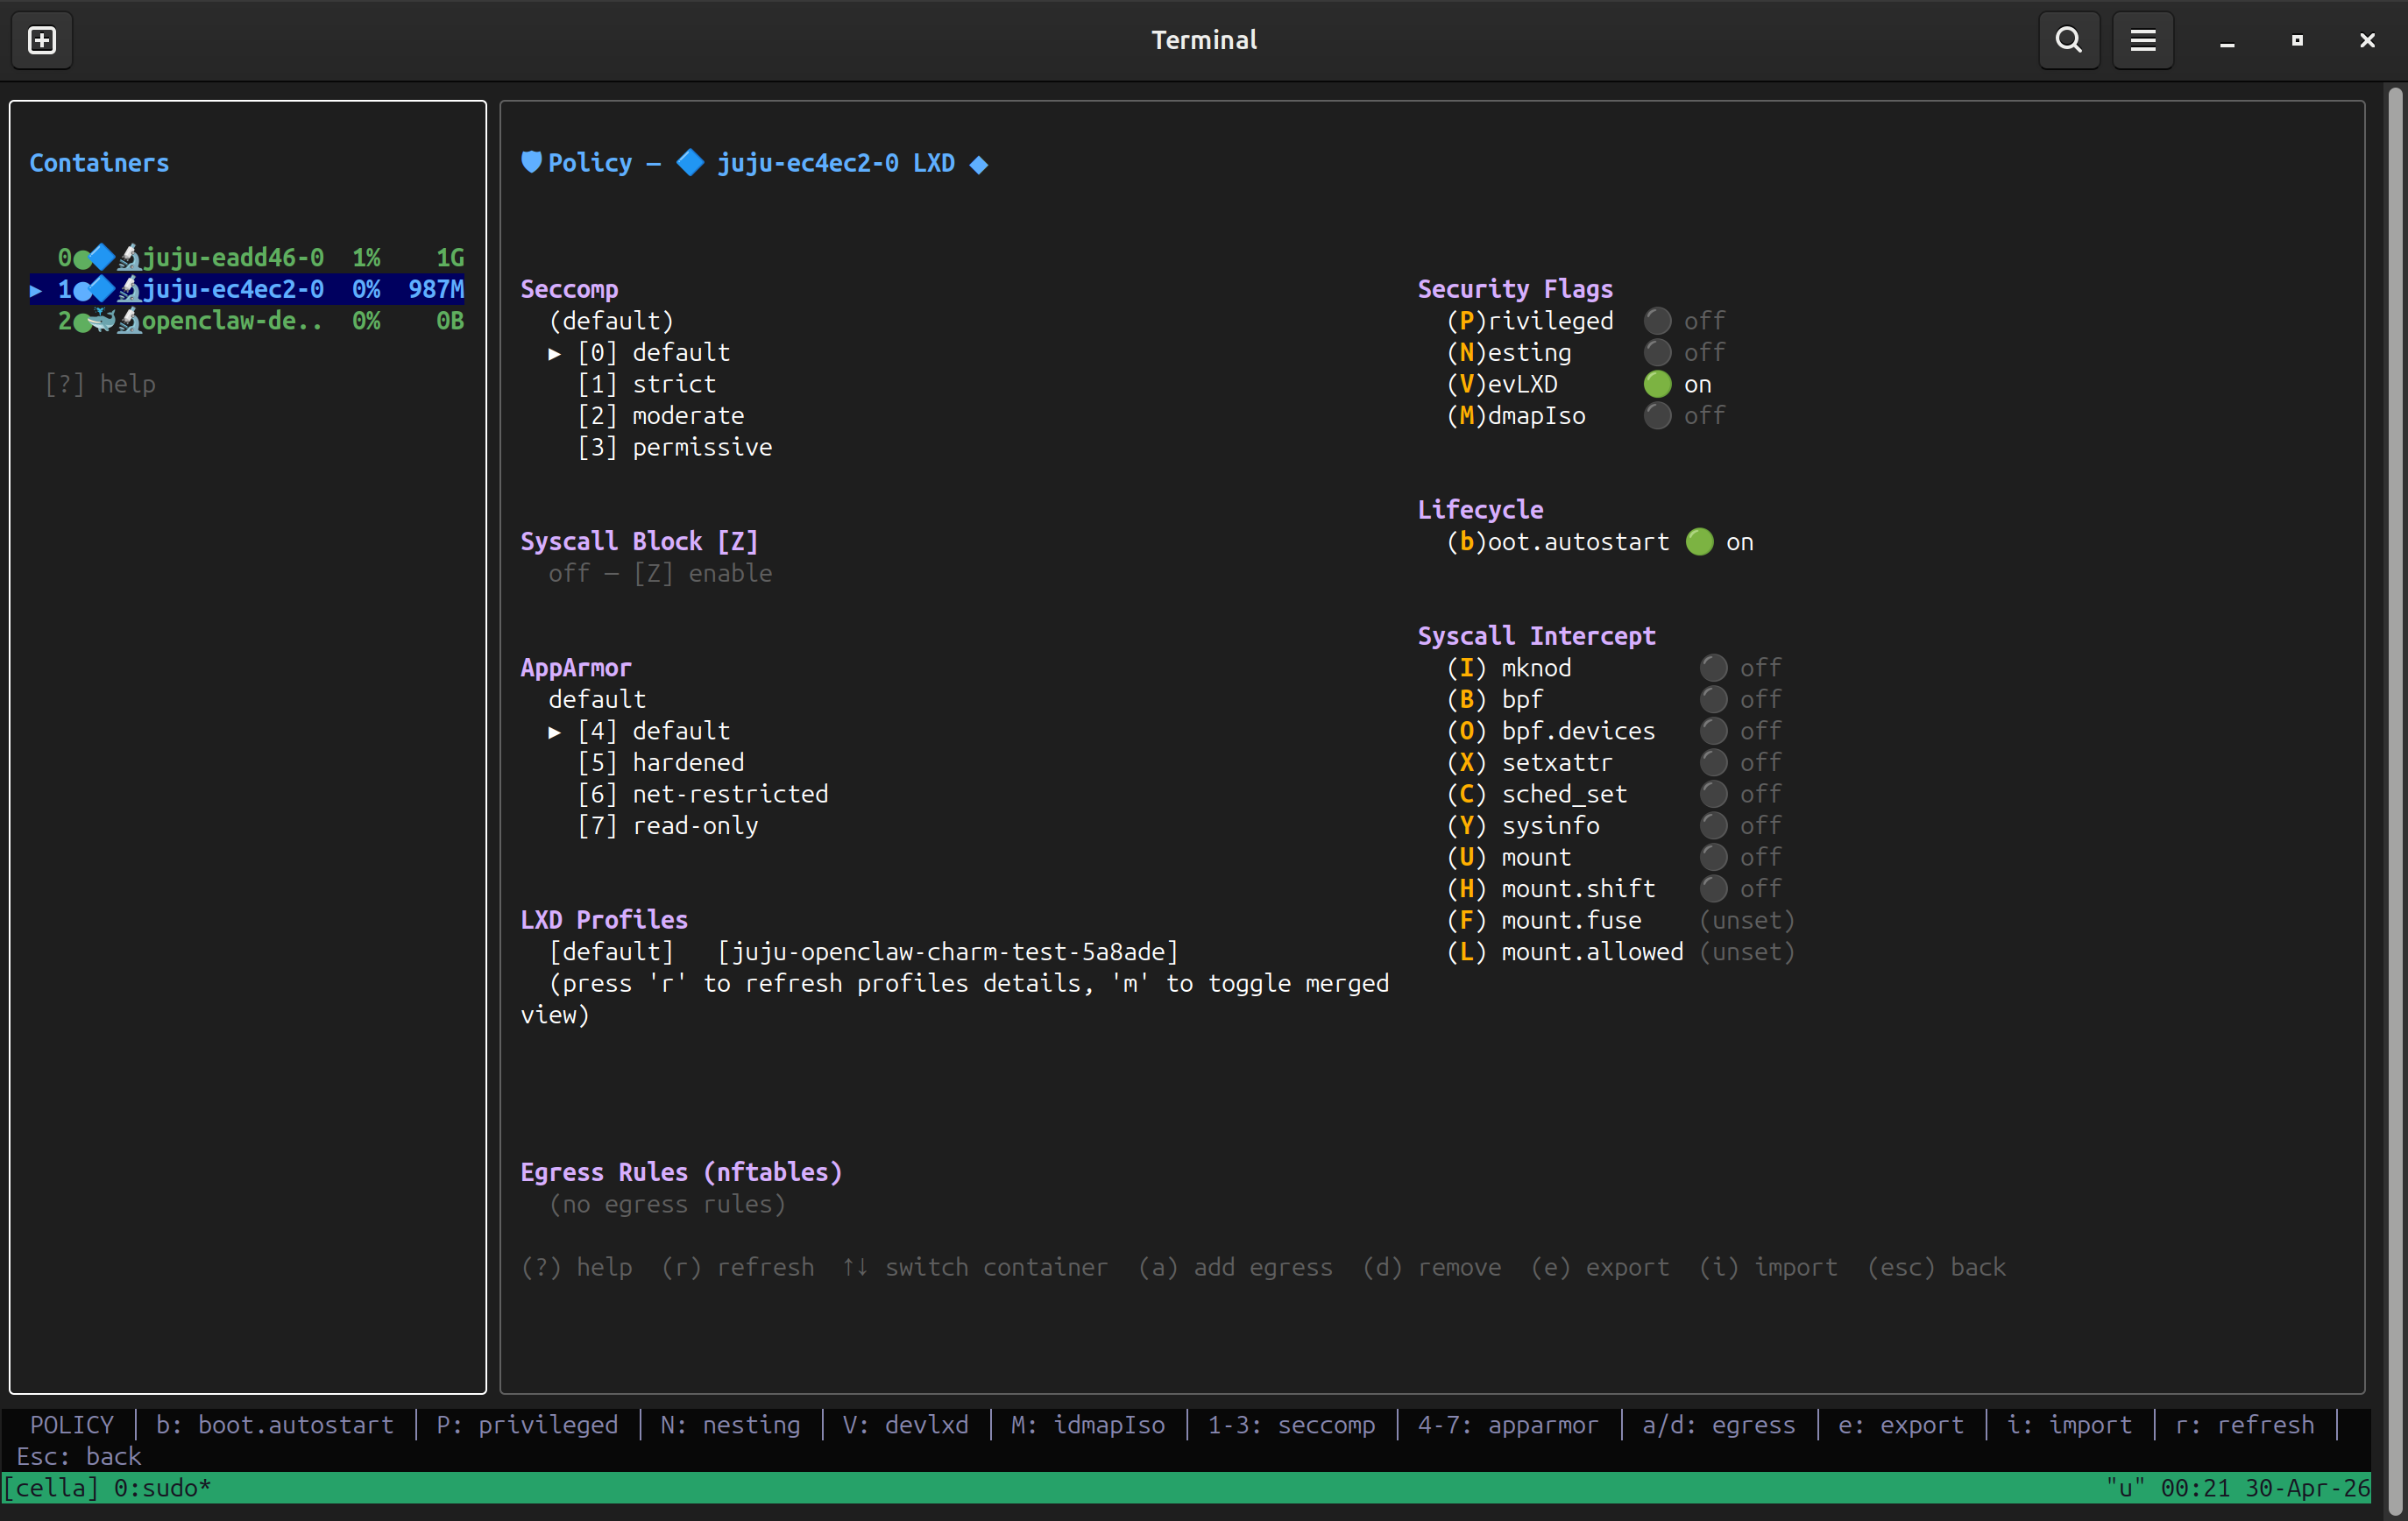Click (e) export policy

(1600, 1268)
